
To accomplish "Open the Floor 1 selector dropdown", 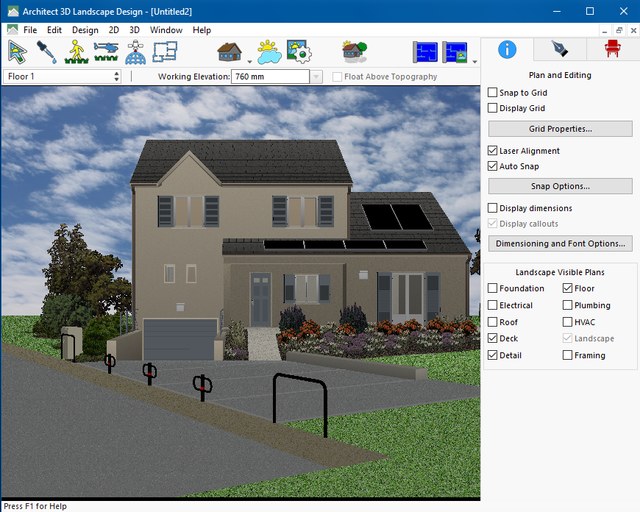I will tap(116, 76).
